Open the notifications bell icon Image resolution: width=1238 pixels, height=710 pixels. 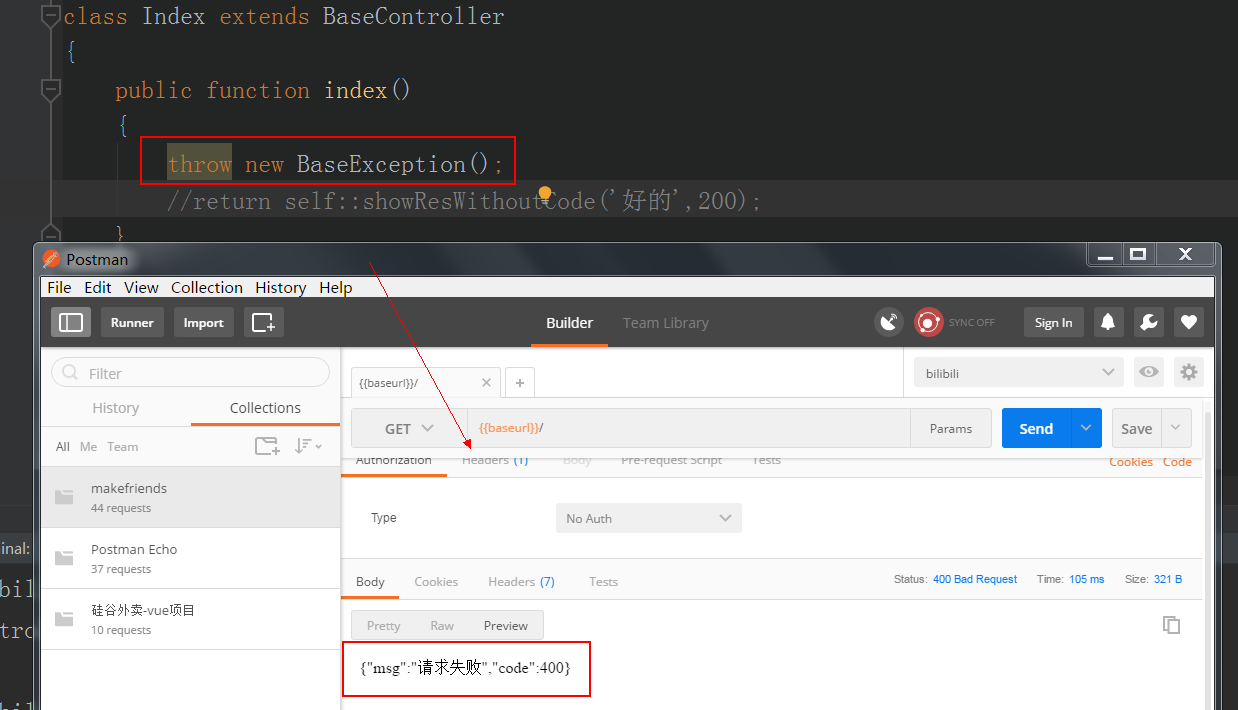(x=1108, y=322)
